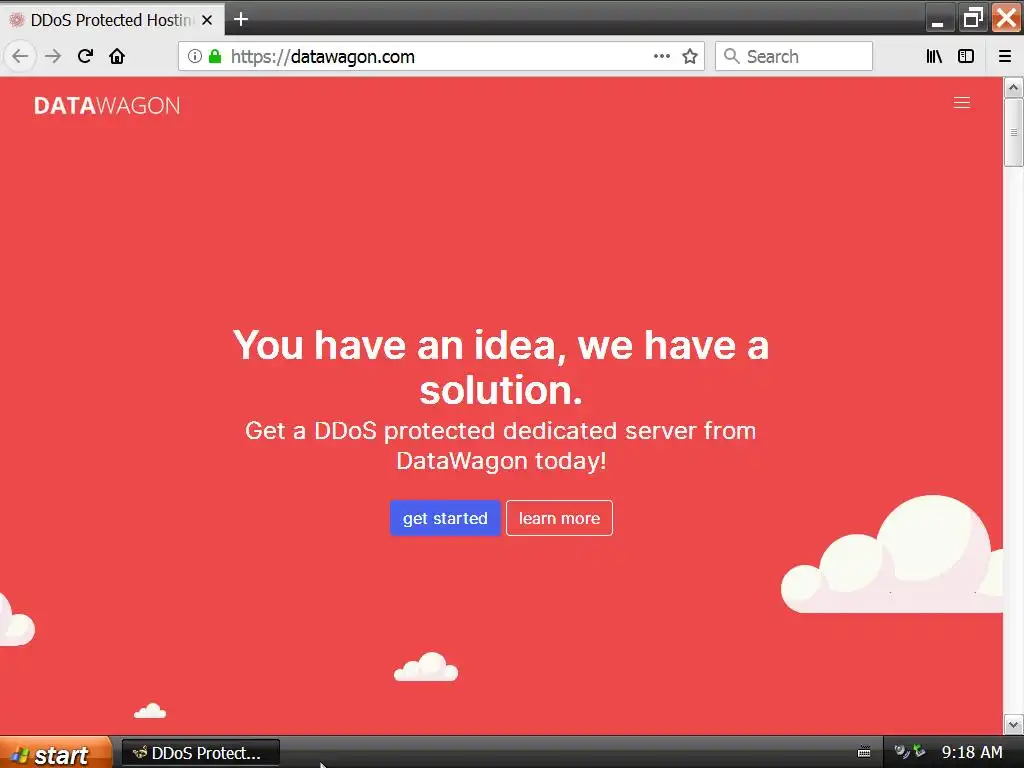Open page actions three-dot menu in address bar
Image resolution: width=1024 pixels, height=768 pixels.
coord(662,56)
